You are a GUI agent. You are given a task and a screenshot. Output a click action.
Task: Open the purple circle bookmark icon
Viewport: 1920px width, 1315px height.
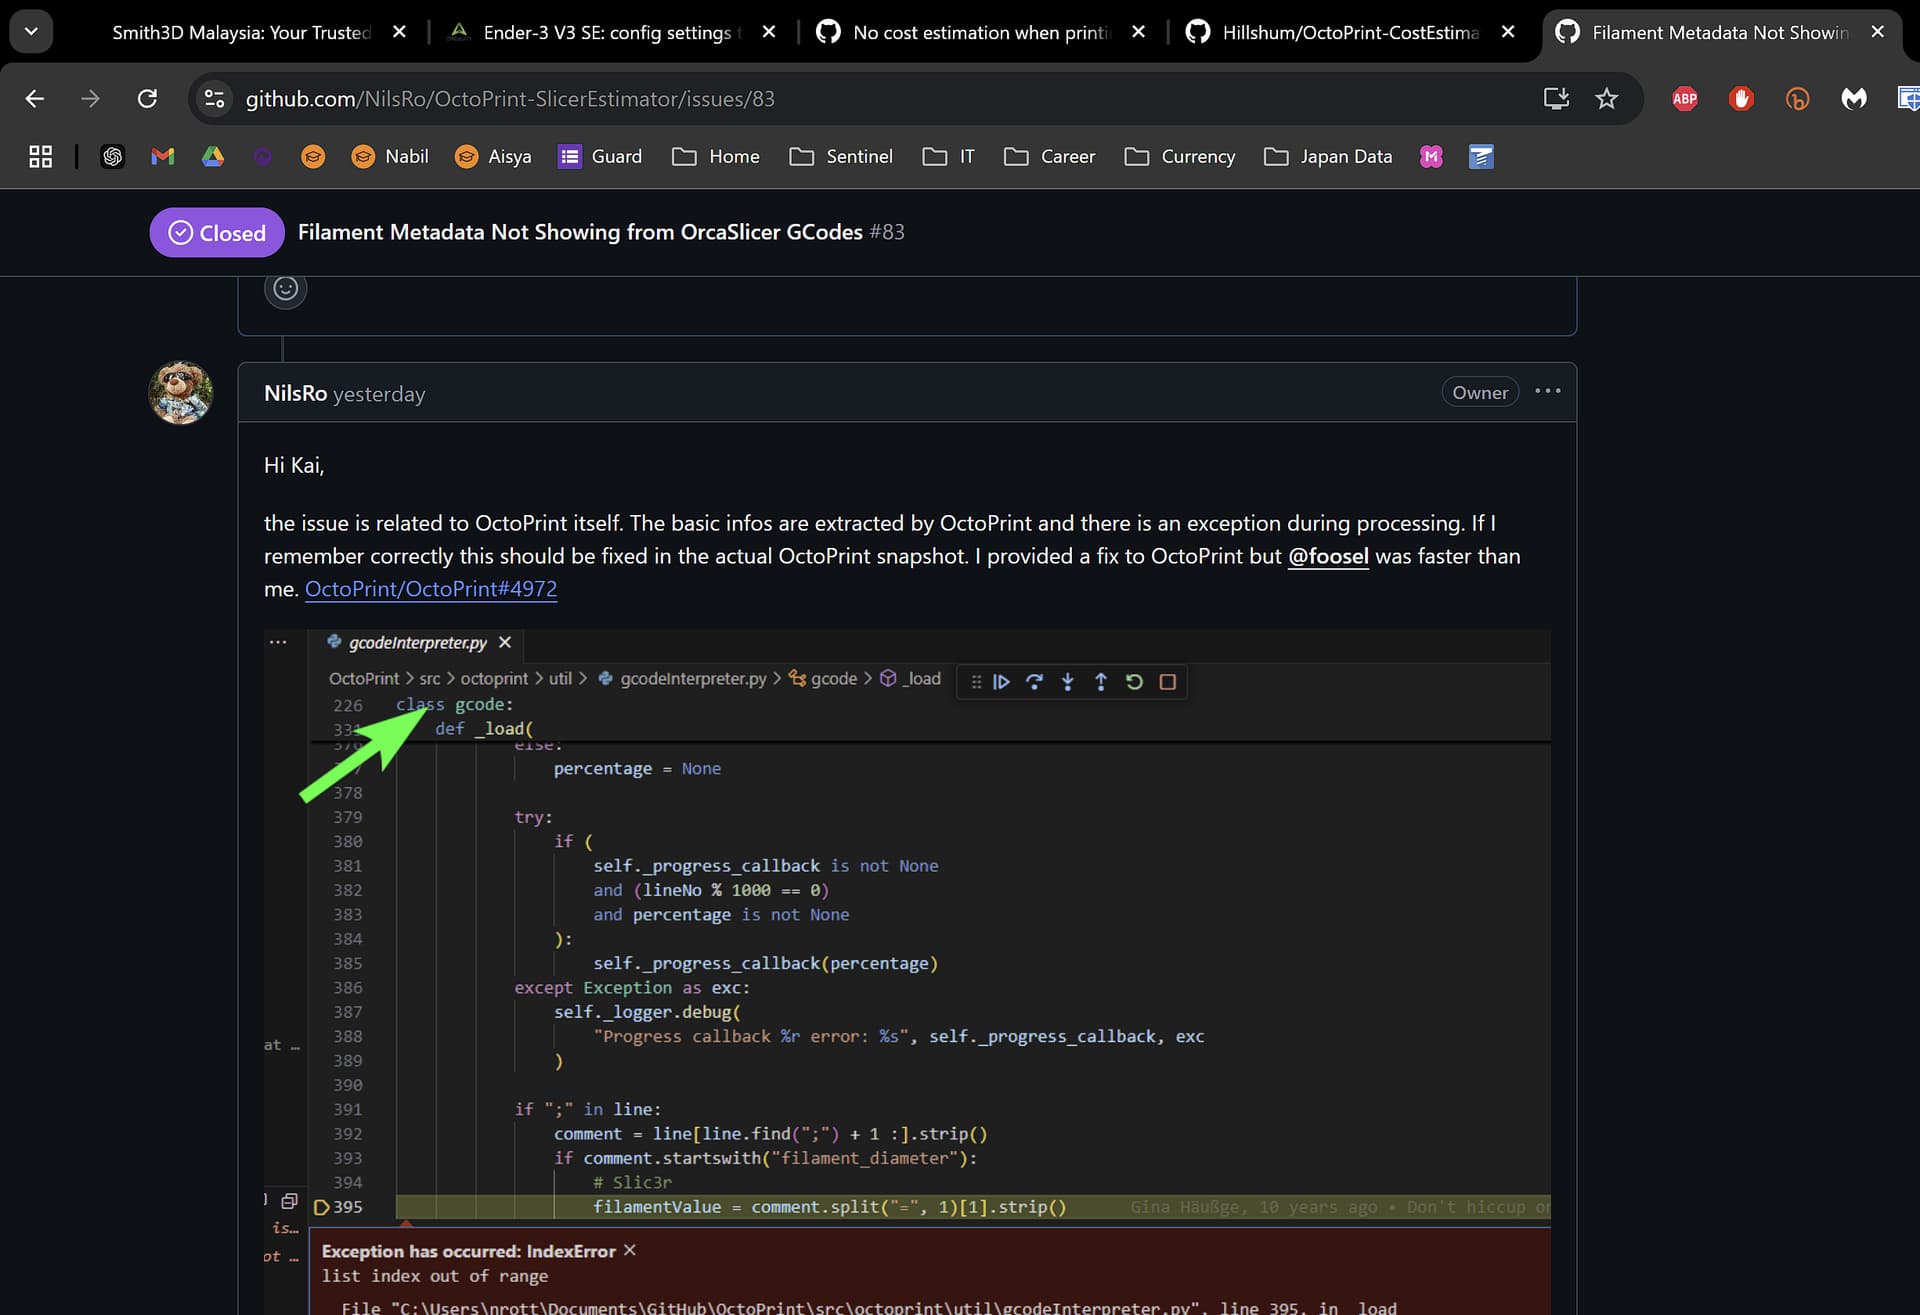coord(263,157)
